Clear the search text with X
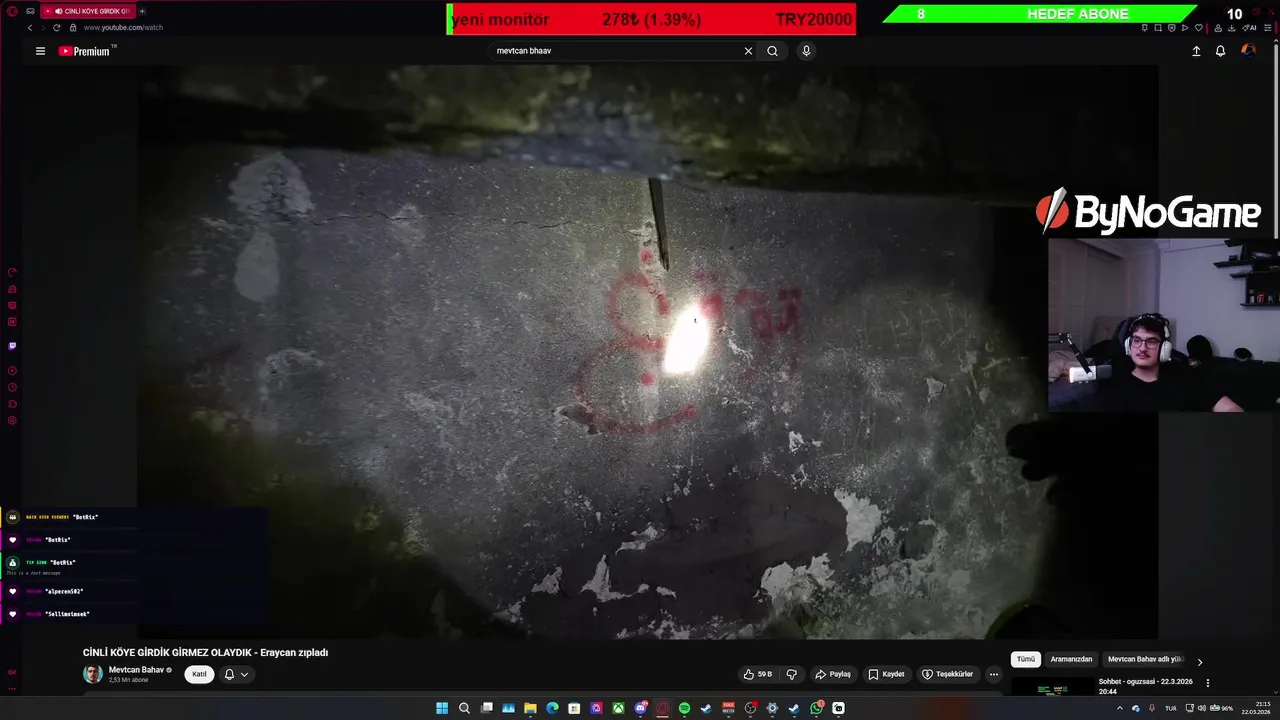The height and width of the screenshot is (720, 1280). pyautogui.click(x=748, y=51)
